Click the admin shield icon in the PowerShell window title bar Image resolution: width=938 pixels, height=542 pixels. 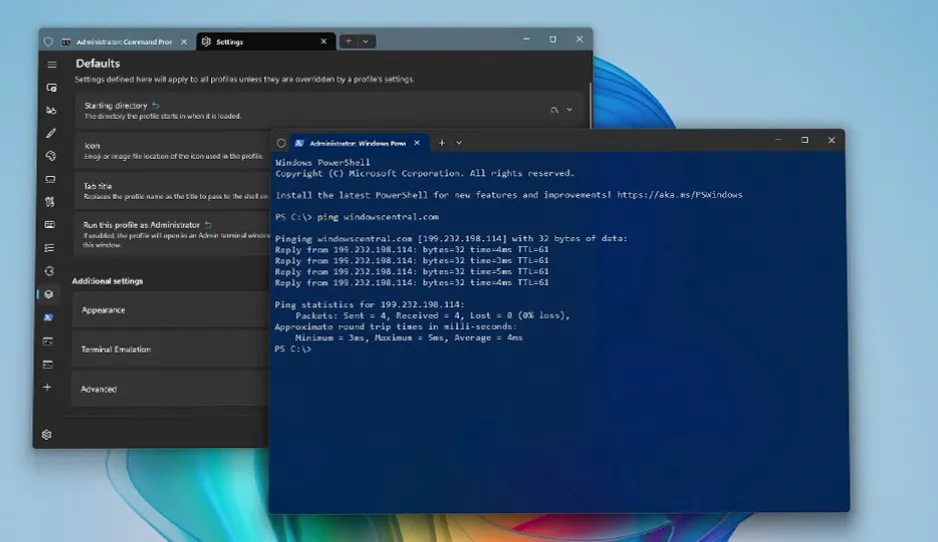click(281, 143)
